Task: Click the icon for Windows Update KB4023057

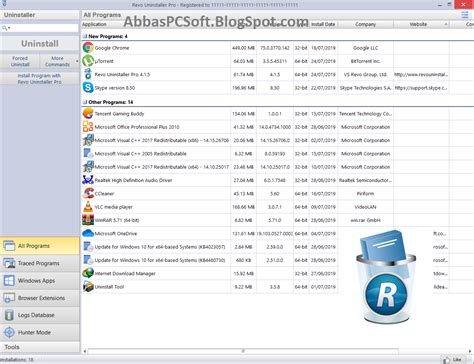Action: click(x=88, y=247)
